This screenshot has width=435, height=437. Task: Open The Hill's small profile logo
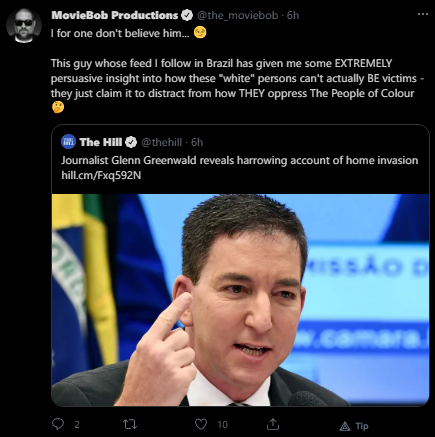[68, 142]
